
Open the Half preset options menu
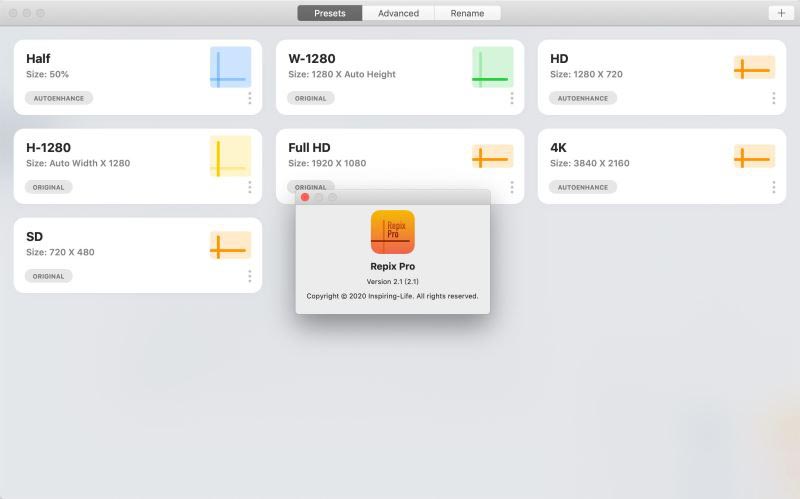(249, 98)
